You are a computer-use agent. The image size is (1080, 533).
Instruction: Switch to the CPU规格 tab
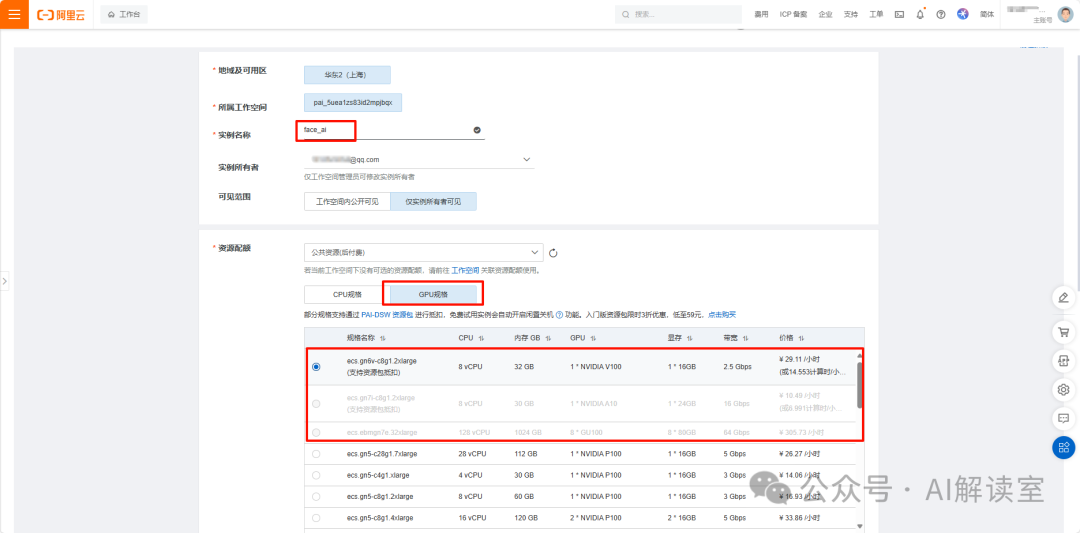point(342,295)
